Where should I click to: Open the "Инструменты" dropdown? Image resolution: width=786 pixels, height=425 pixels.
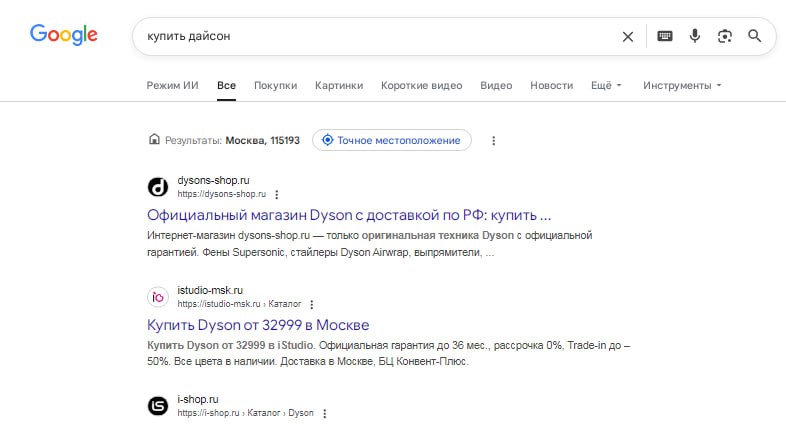[682, 86]
